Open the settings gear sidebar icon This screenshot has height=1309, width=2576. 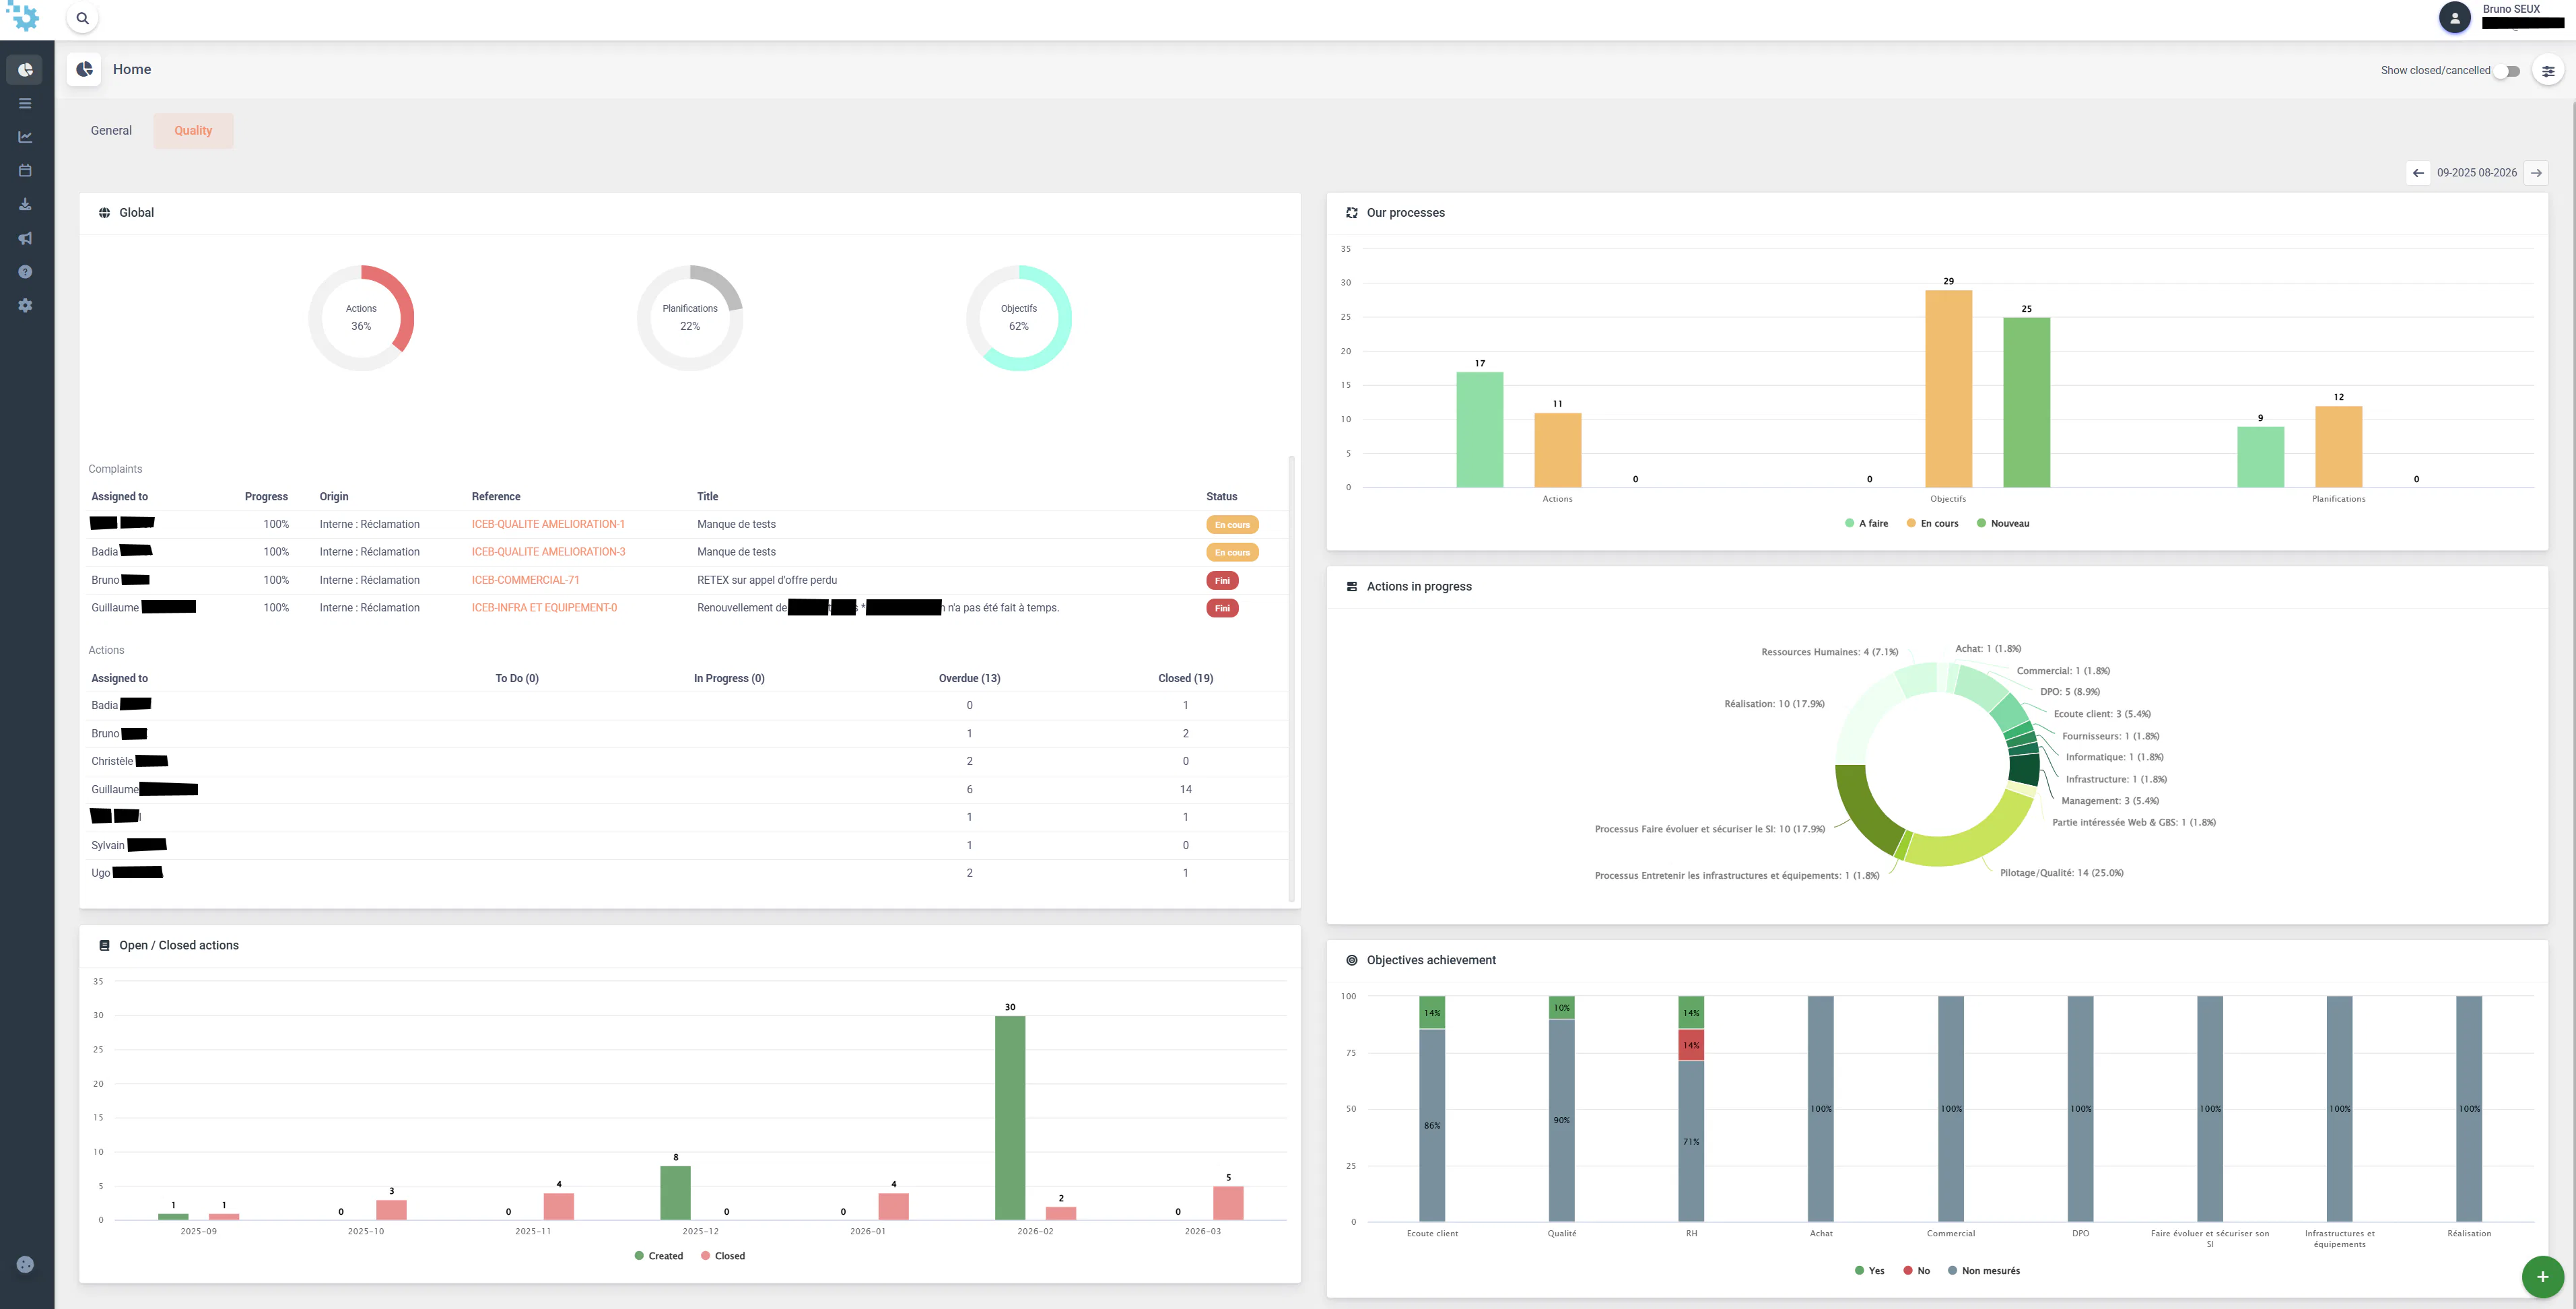tap(25, 305)
